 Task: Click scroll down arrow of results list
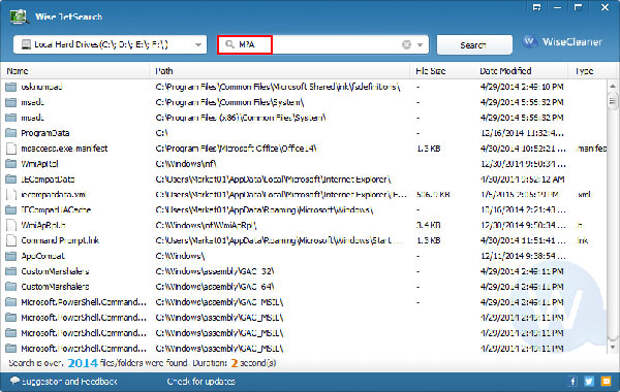[612, 347]
